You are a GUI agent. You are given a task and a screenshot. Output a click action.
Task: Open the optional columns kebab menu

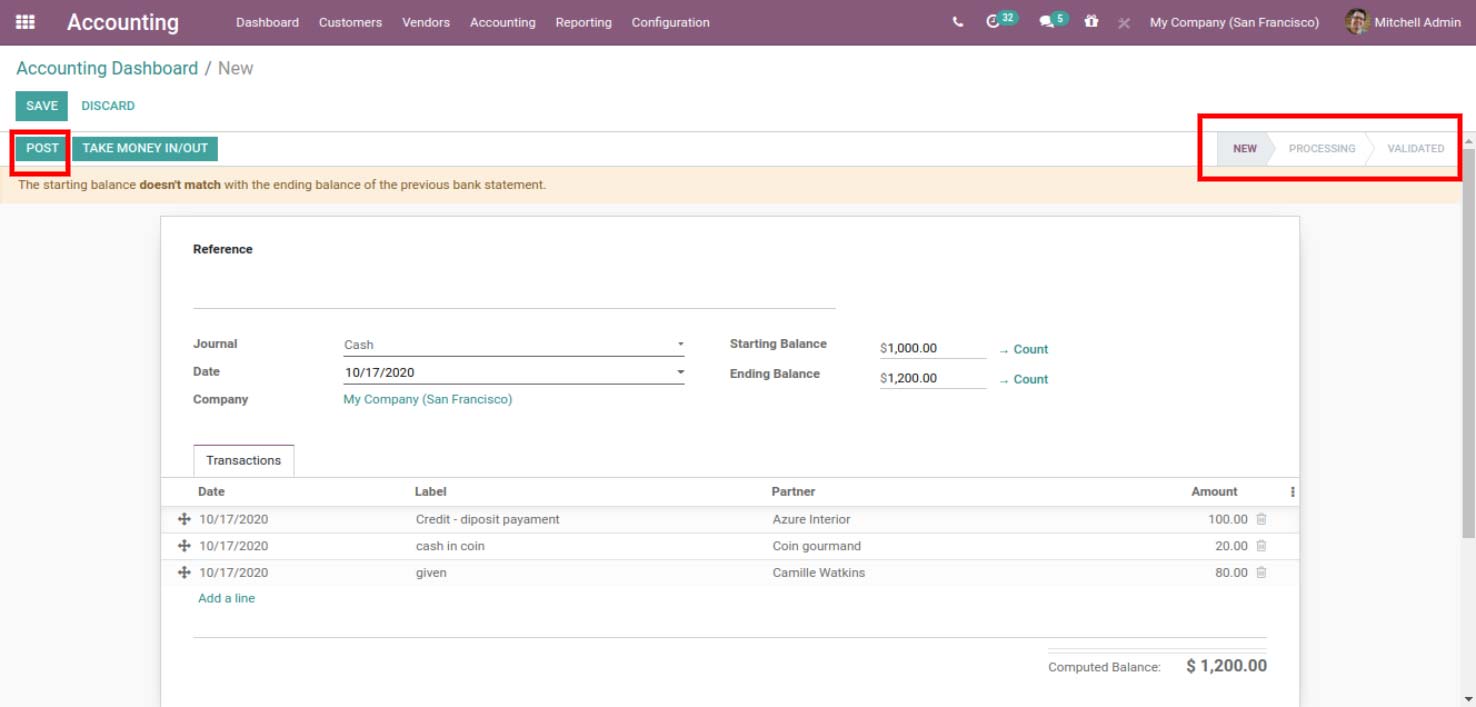pyautogui.click(x=1292, y=492)
